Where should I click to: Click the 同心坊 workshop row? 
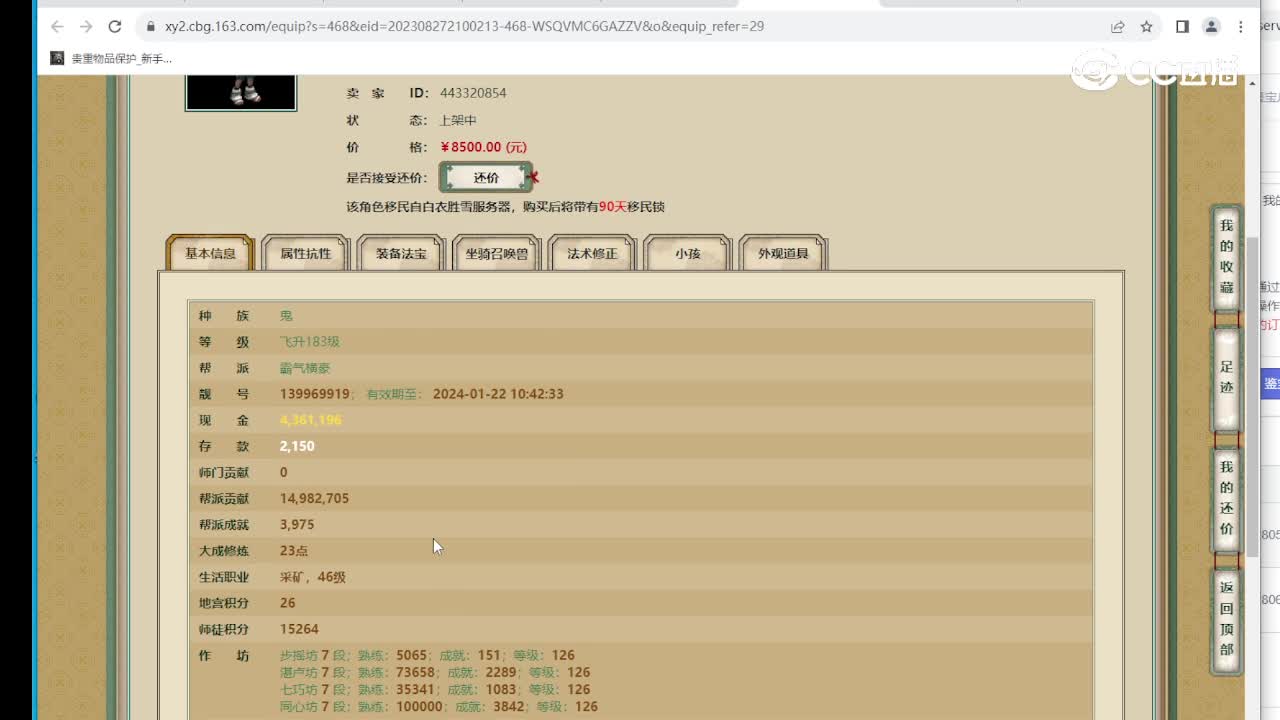click(x=439, y=707)
